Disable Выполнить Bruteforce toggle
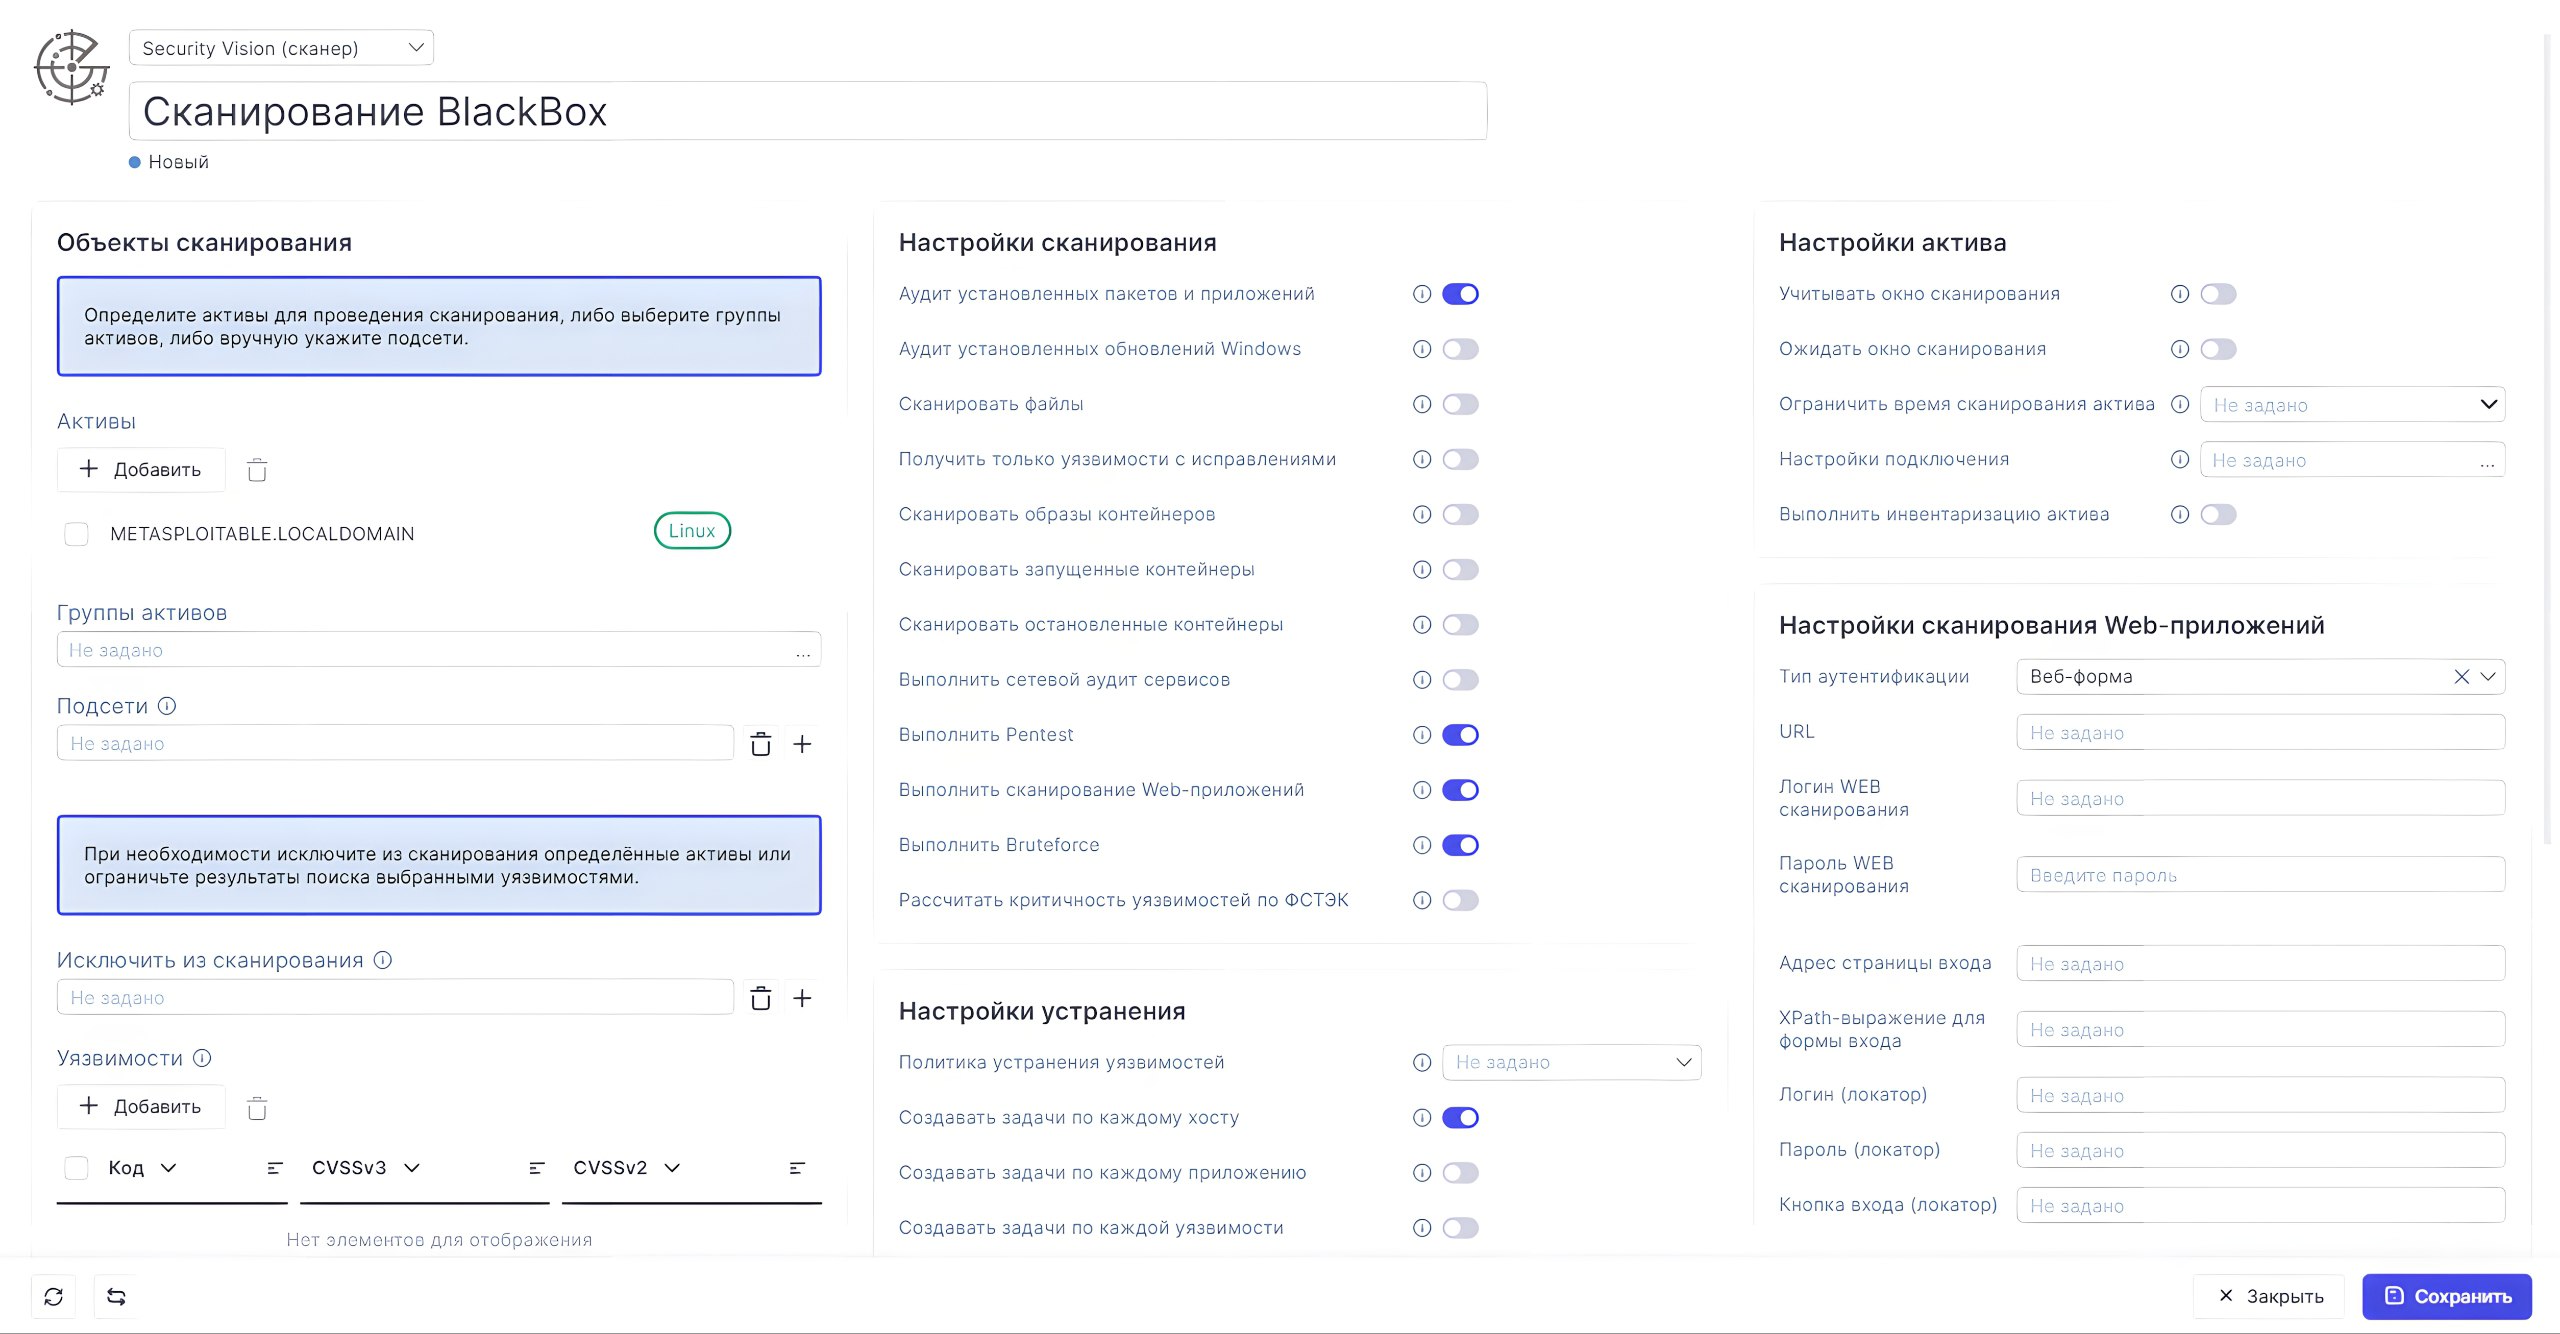The width and height of the screenshot is (2560, 1334). pyautogui.click(x=1460, y=845)
